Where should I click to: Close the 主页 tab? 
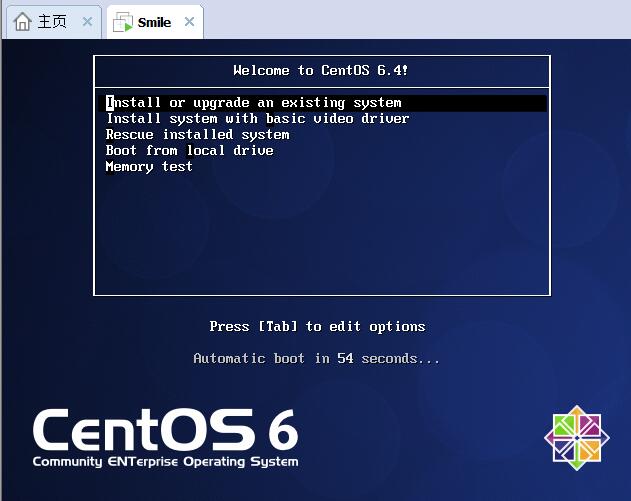[x=87, y=22]
